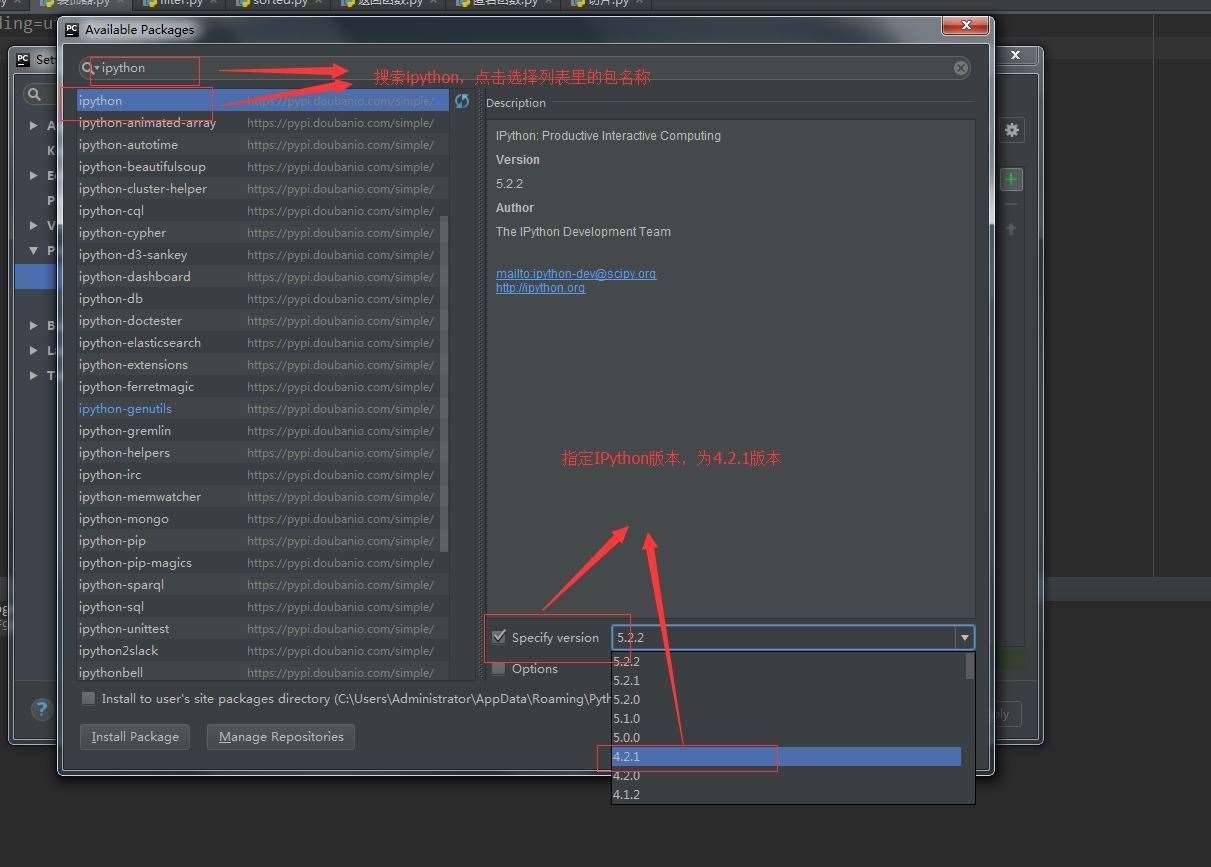
Task: Click the blue reload packages list icon
Action: click(462, 101)
